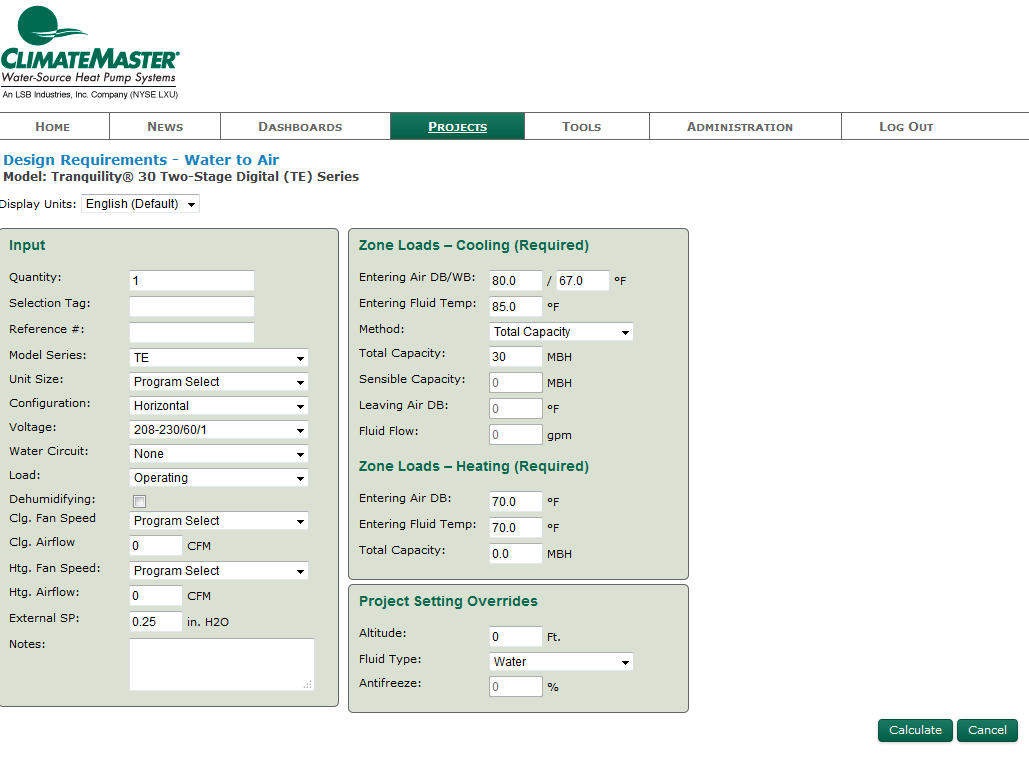Click the Antifreeze percent field
1029x758 pixels.
(516, 686)
